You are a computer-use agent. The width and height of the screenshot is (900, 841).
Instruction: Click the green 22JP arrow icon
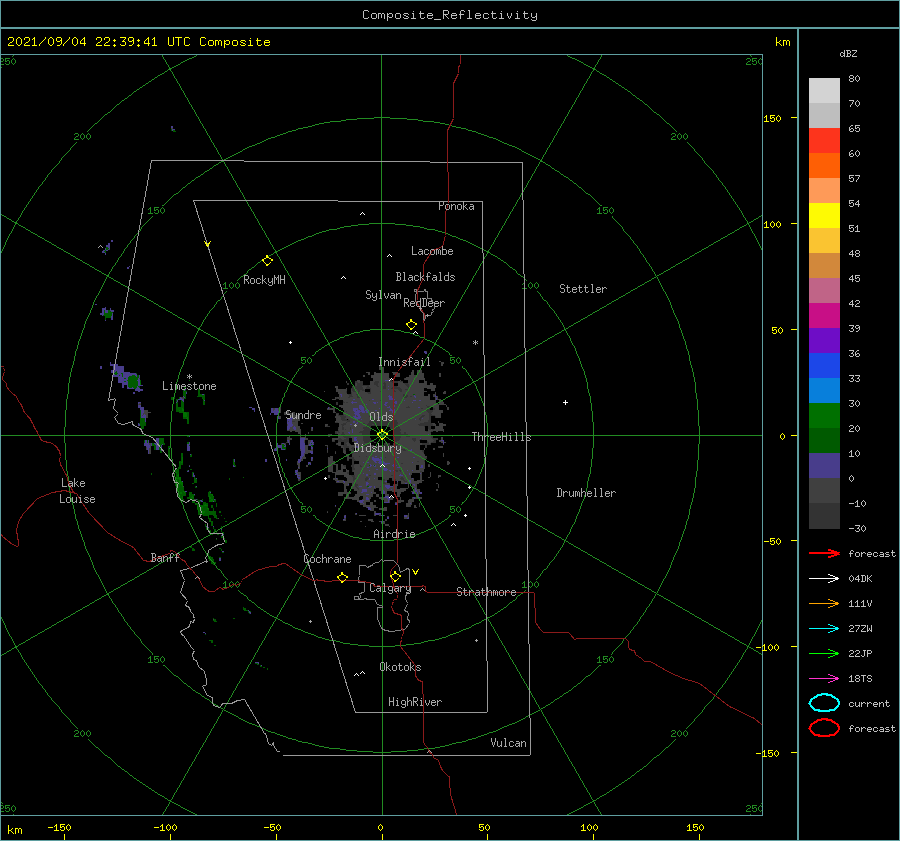(x=824, y=653)
